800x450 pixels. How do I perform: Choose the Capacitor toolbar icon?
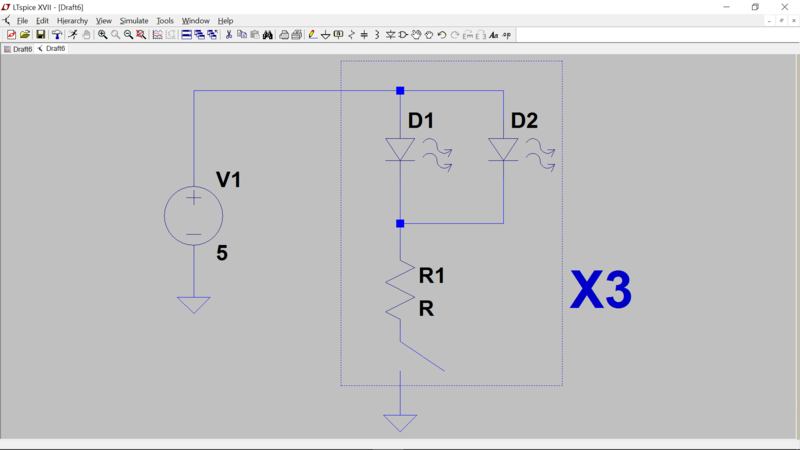[364, 35]
